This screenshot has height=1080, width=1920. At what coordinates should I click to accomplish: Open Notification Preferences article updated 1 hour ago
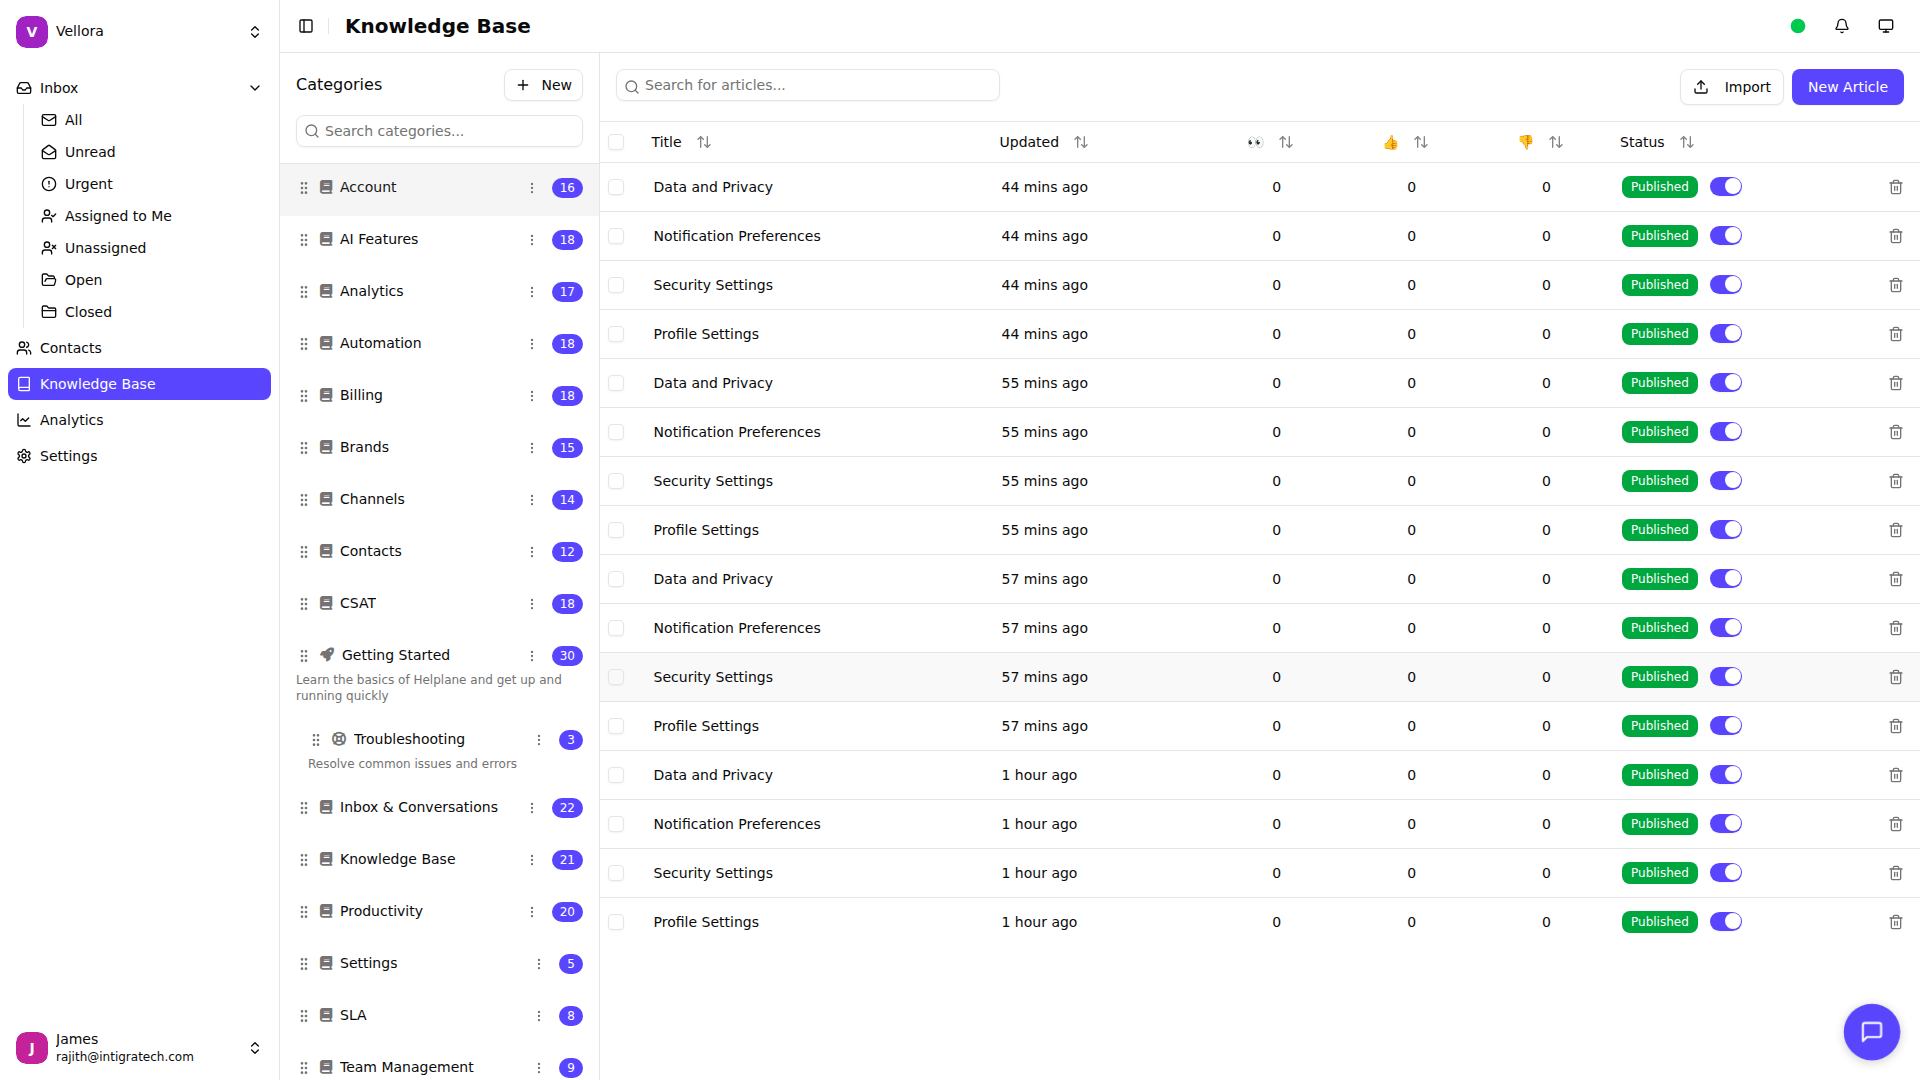tap(737, 824)
